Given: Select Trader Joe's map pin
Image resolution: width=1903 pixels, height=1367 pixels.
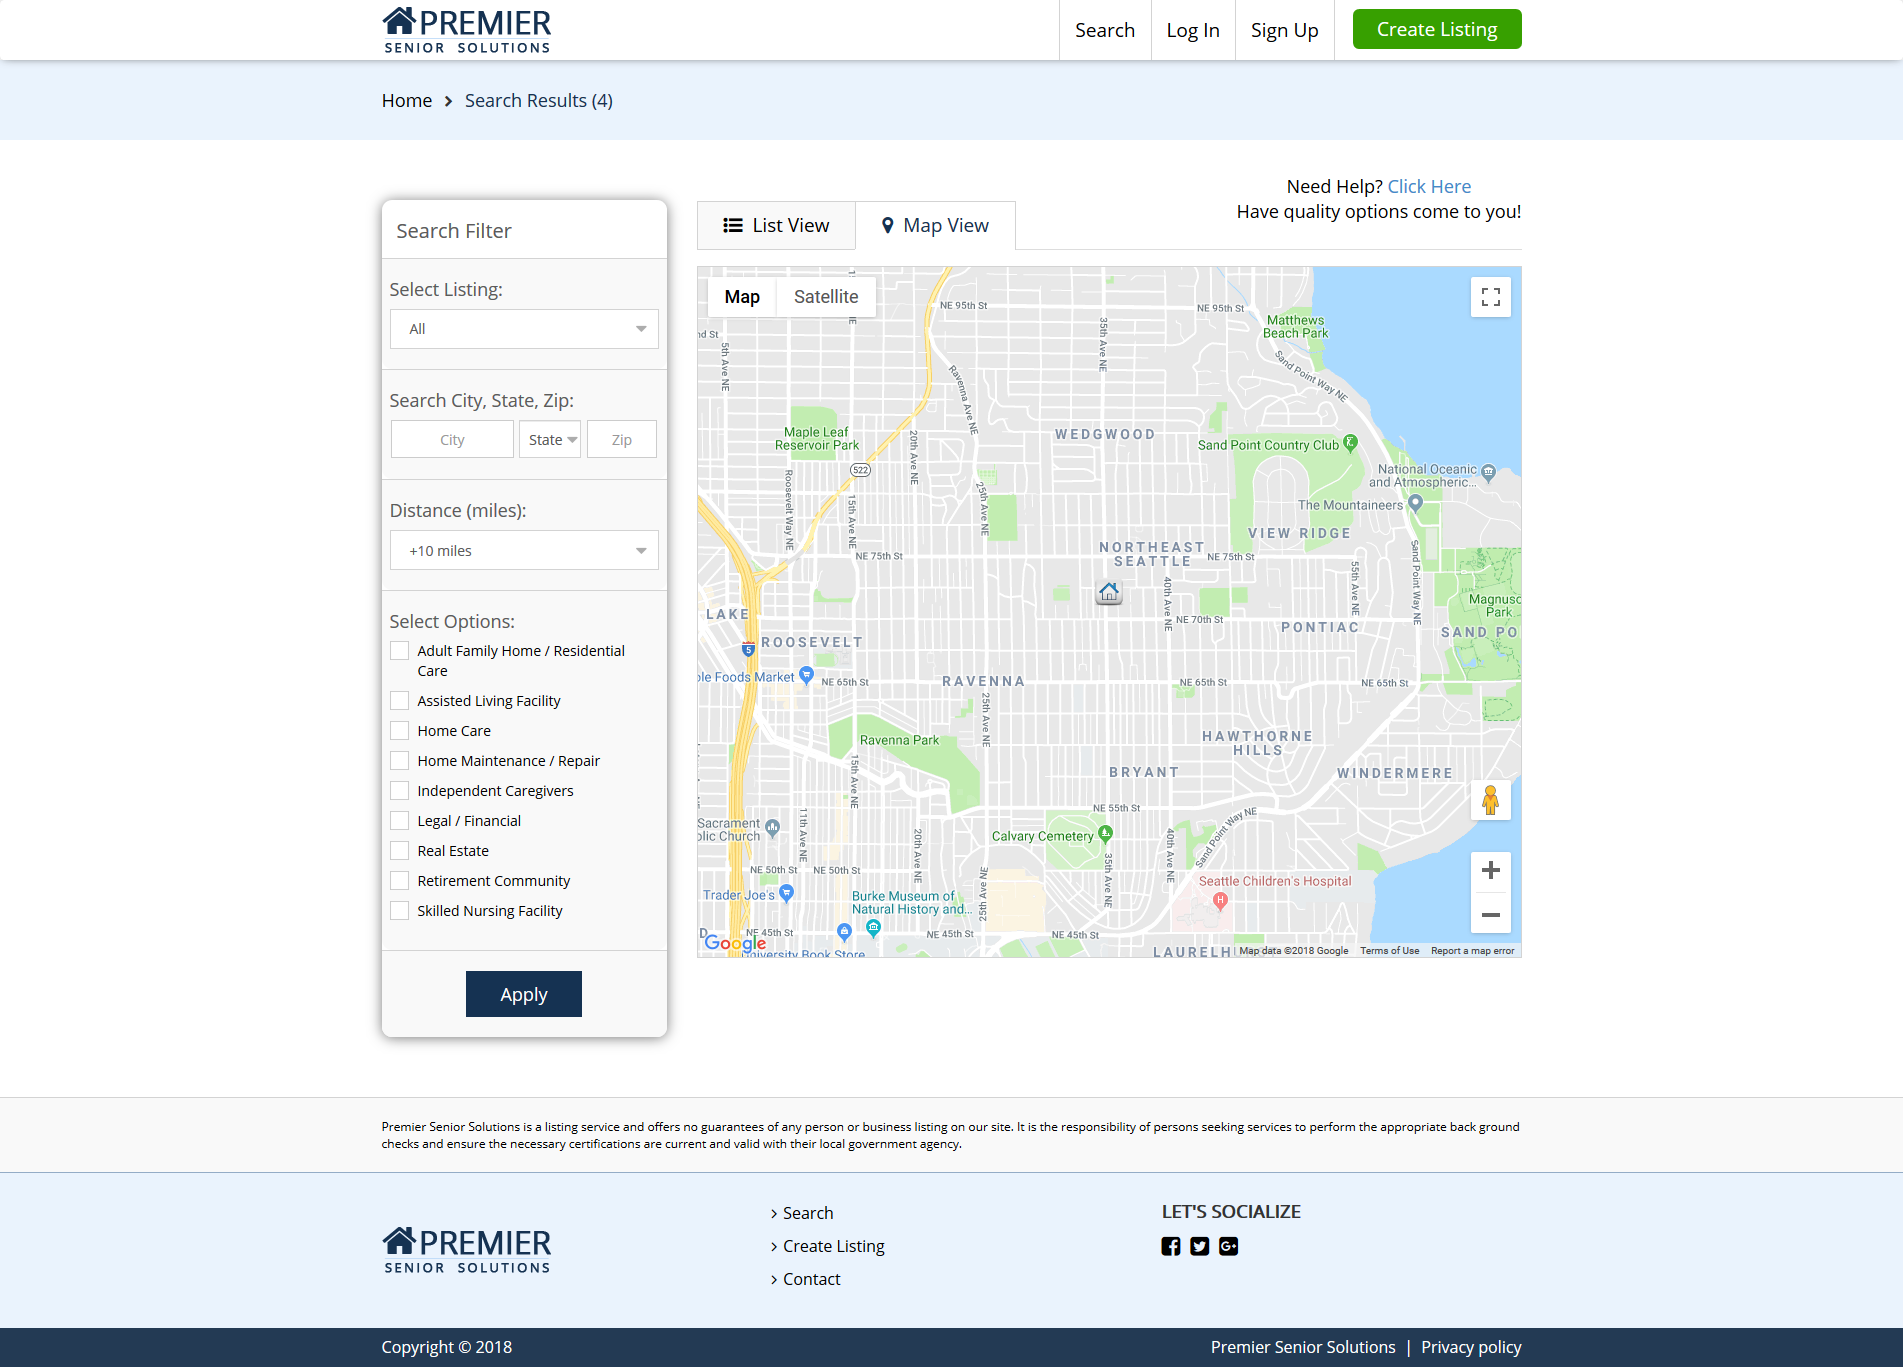Looking at the screenshot, I should [x=787, y=892].
